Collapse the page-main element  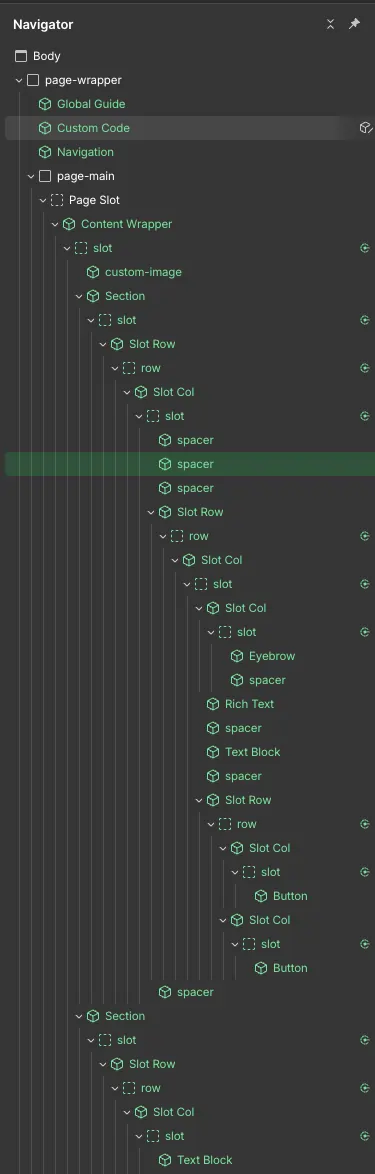31,176
